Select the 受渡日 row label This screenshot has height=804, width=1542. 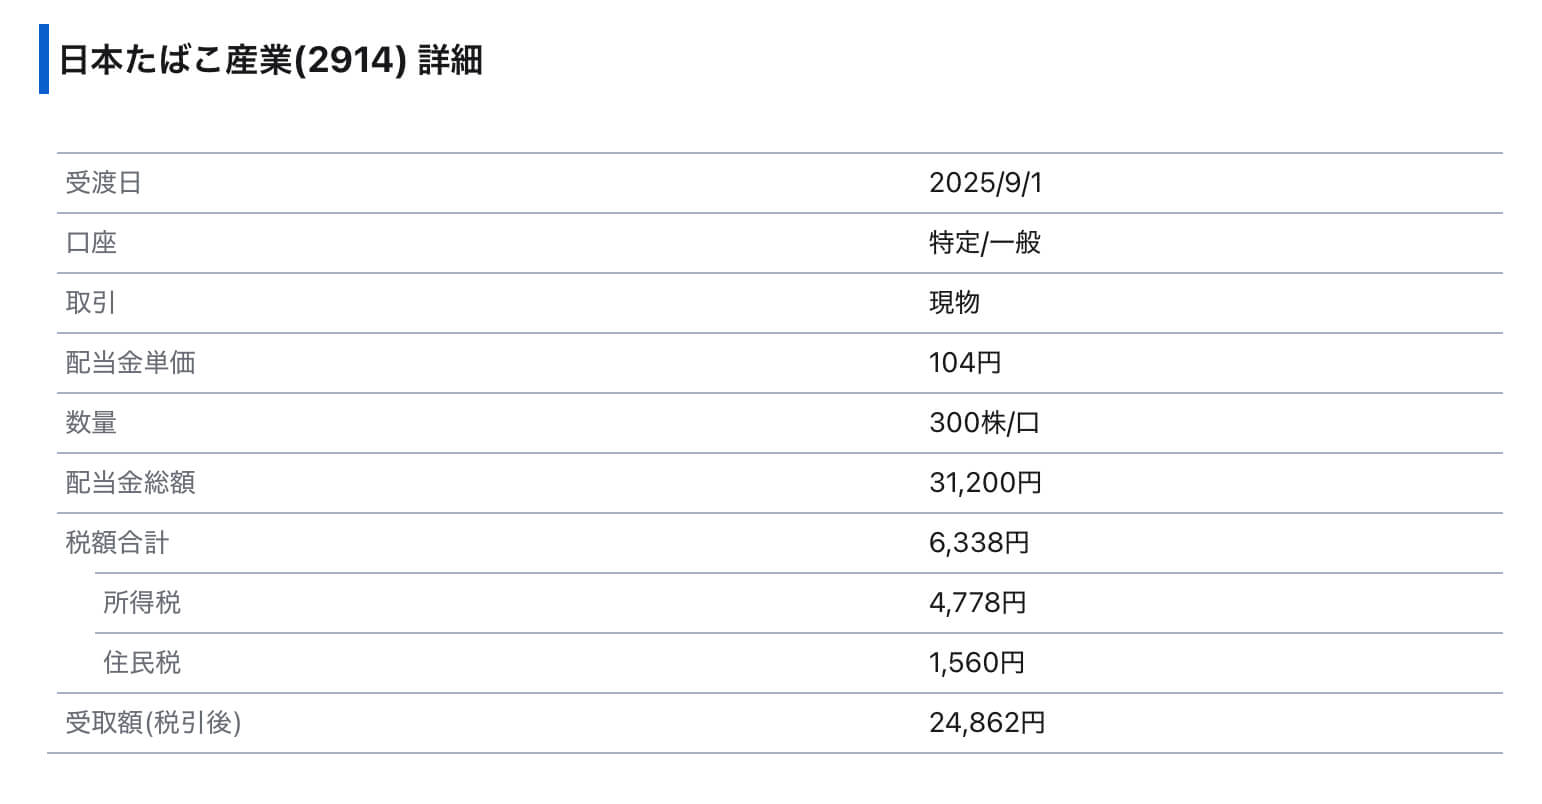103,183
